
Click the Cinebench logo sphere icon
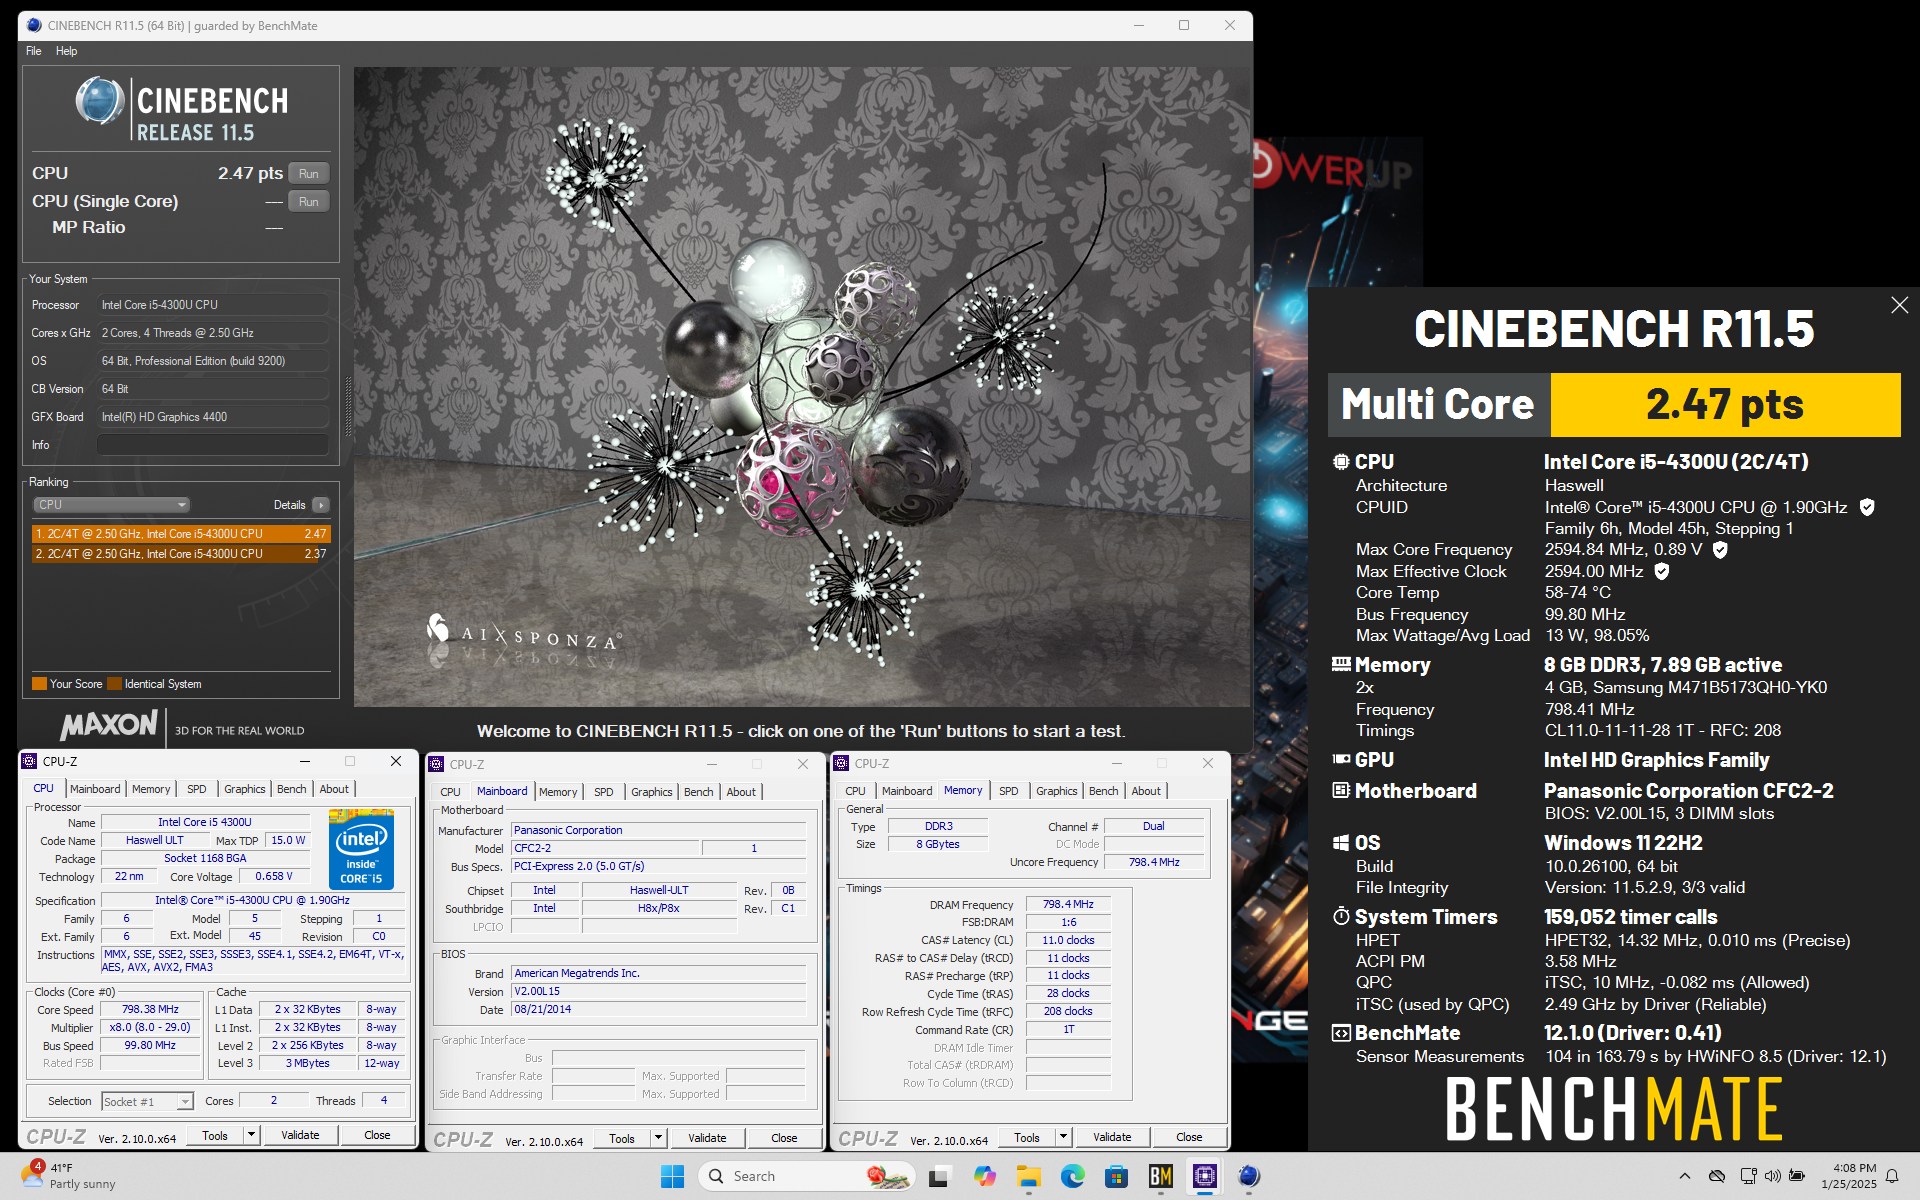click(x=100, y=101)
